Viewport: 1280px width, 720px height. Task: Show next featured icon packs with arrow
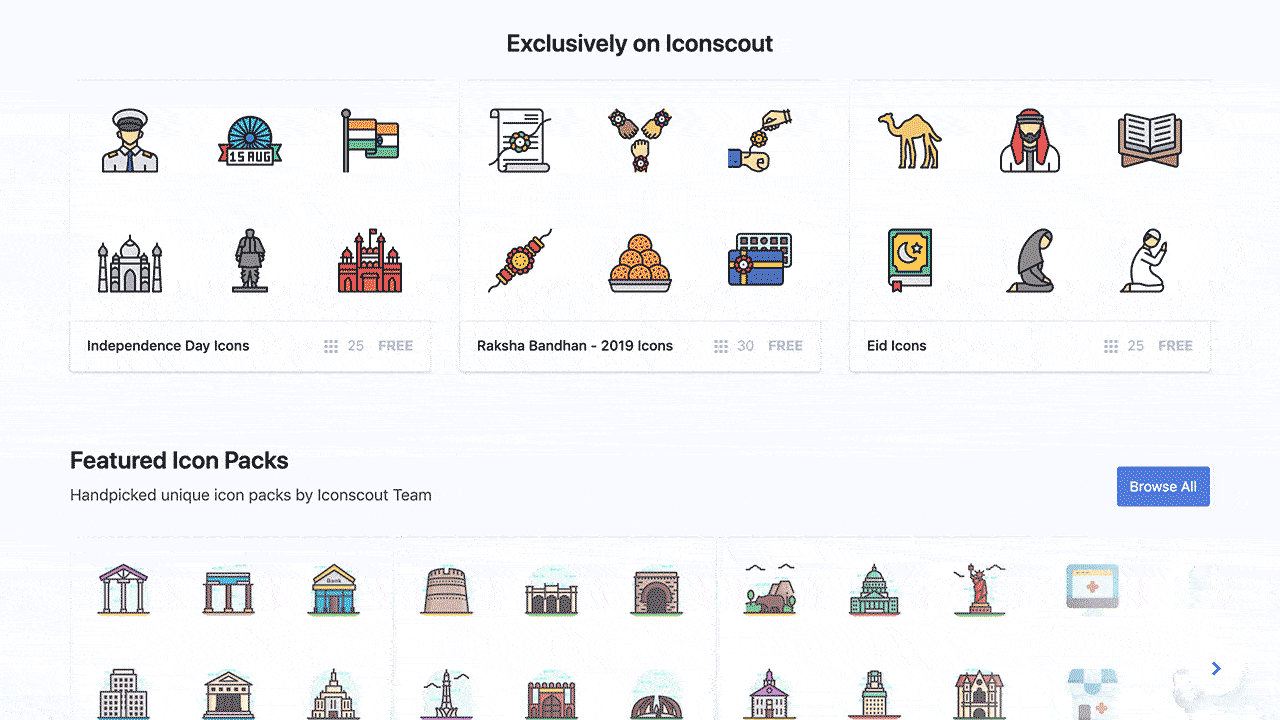[x=1216, y=668]
